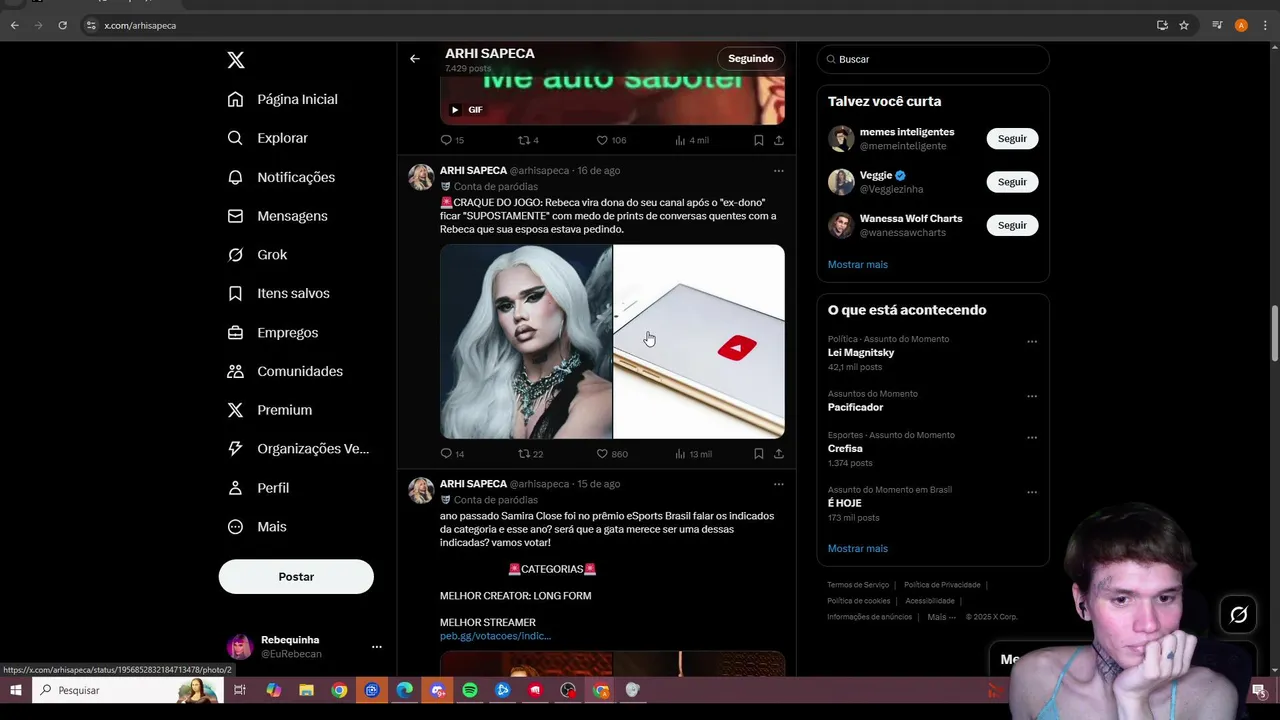1280x720 pixels.
Task: Follow Wanessa Wolf Charts
Action: pyautogui.click(x=1012, y=225)
